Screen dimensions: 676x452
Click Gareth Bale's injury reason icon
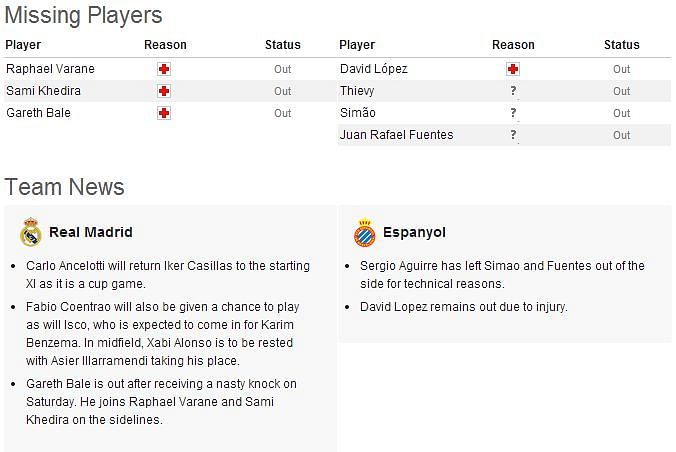point(164,113)
